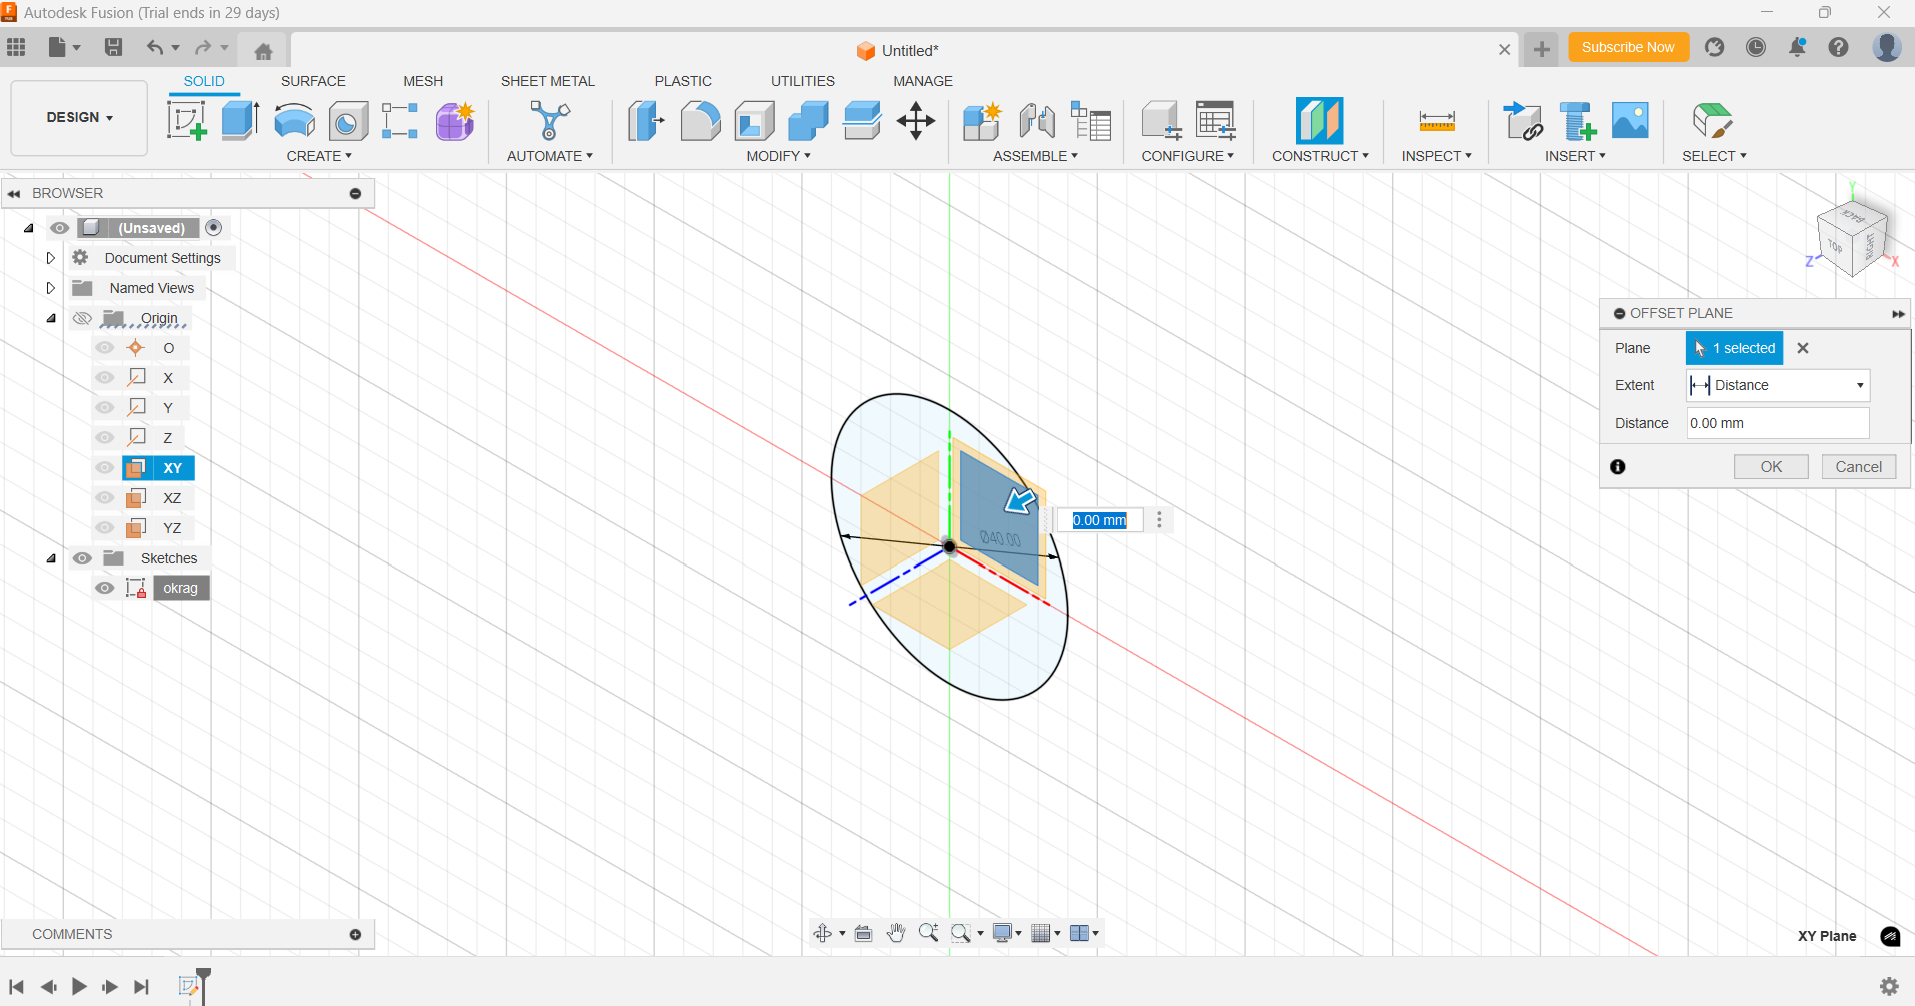This screenshot has width=1915, height=1006.
Task: Toggle visibility of the Sketches folder
Action: [83, 558]
